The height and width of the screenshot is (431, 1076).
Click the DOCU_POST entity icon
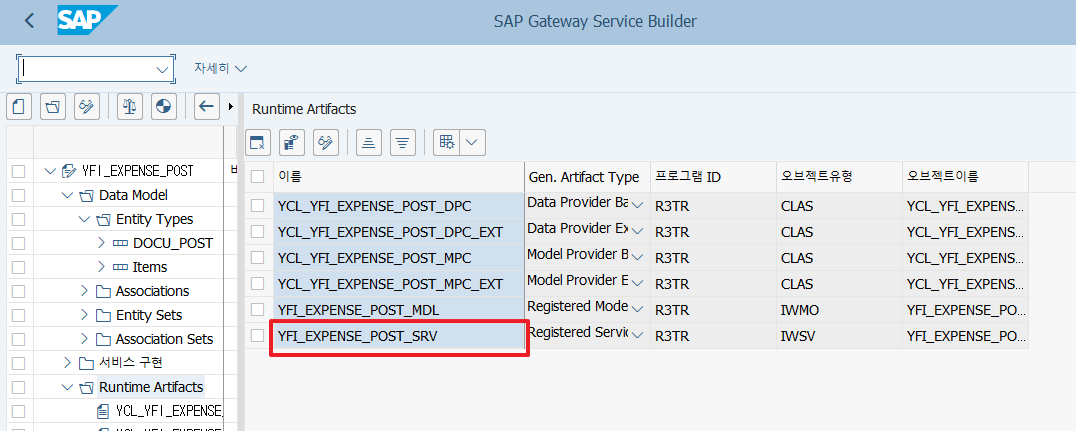pos(120,244)
